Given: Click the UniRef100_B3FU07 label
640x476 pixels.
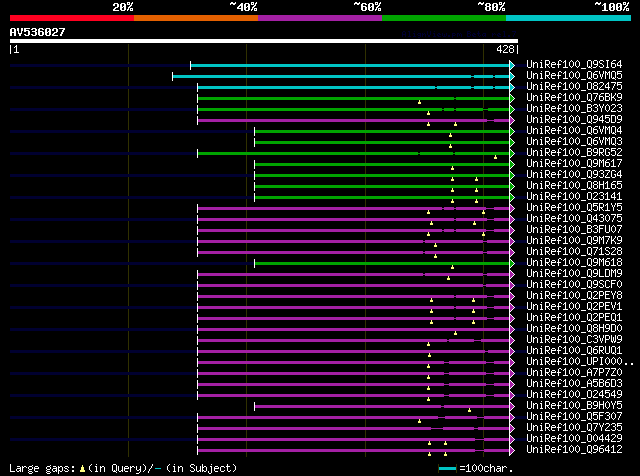Looking at the screenshot, I should (574, 230).
